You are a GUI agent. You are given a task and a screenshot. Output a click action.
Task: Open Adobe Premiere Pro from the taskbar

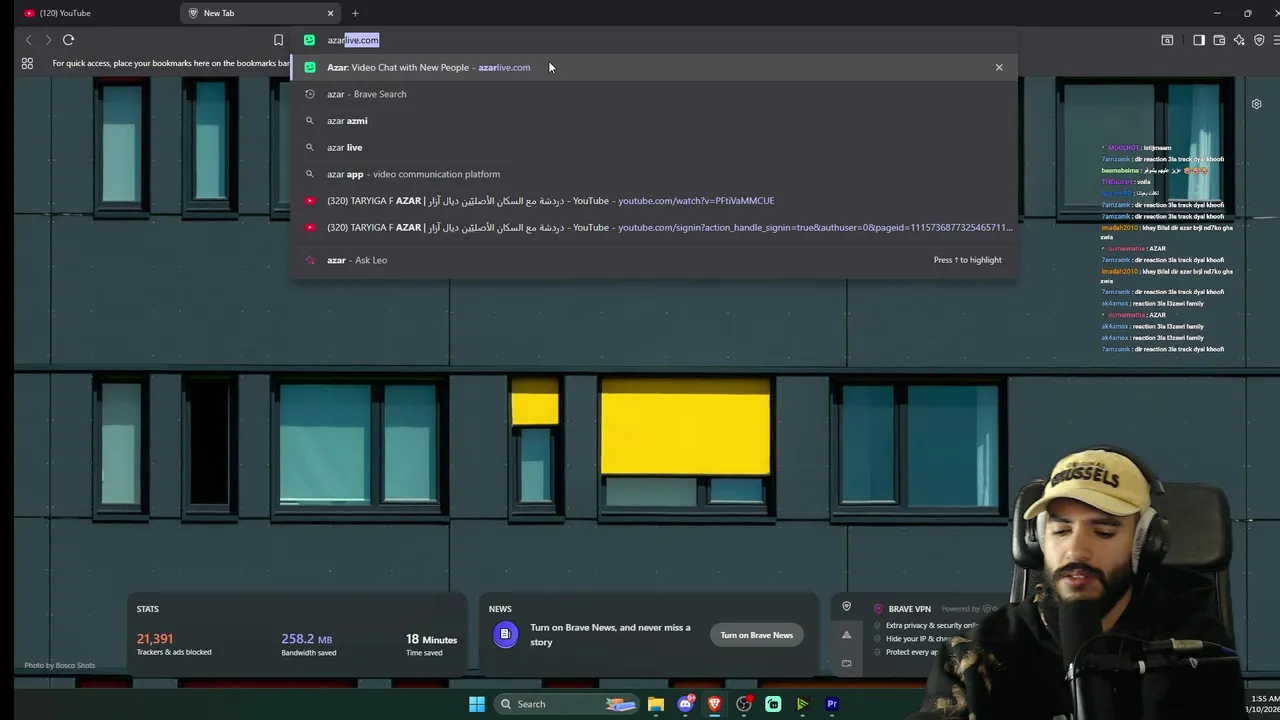(x=832, y=704)
